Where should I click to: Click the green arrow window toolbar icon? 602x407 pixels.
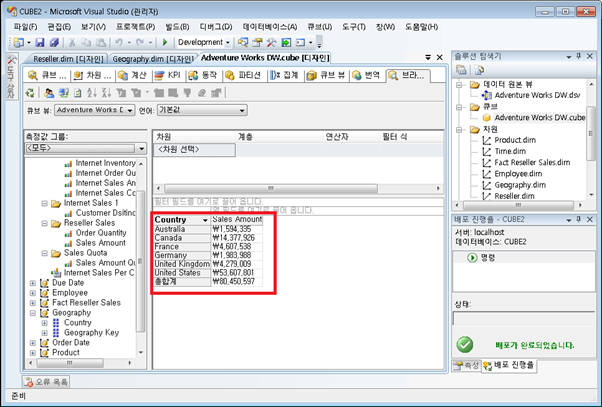coord(286,42)
